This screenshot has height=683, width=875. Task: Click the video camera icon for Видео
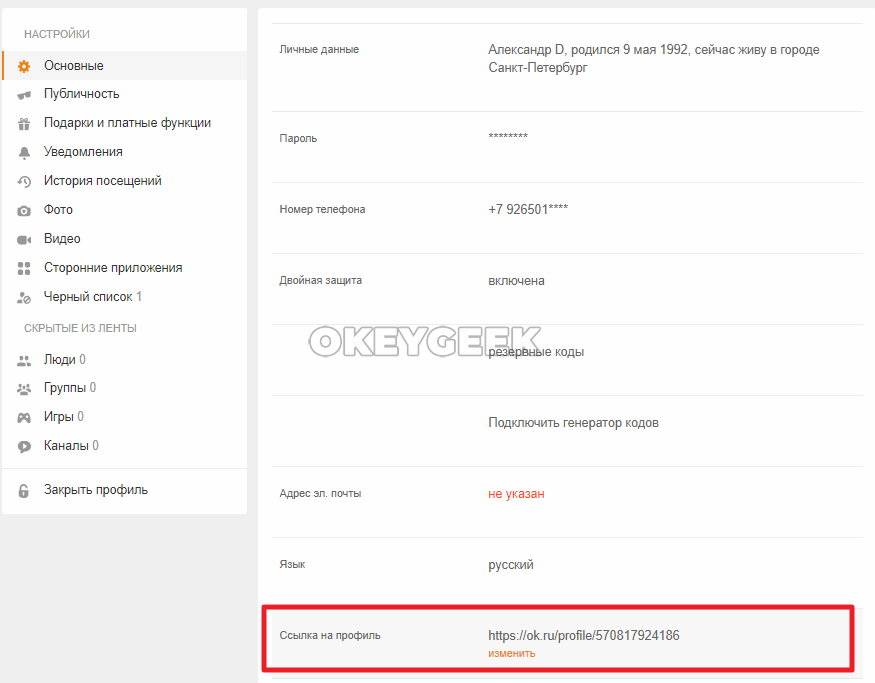coord(24,240)
